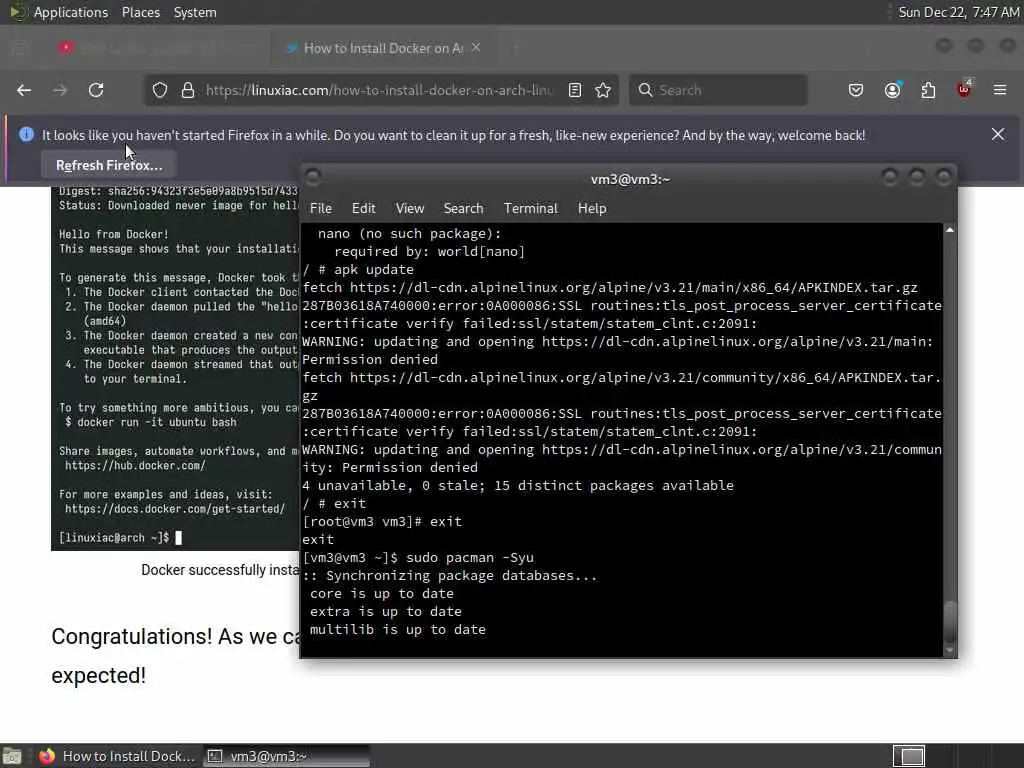Reload the current Firefox page
The image size is (1024, 768).
click(x=96, y=90)
